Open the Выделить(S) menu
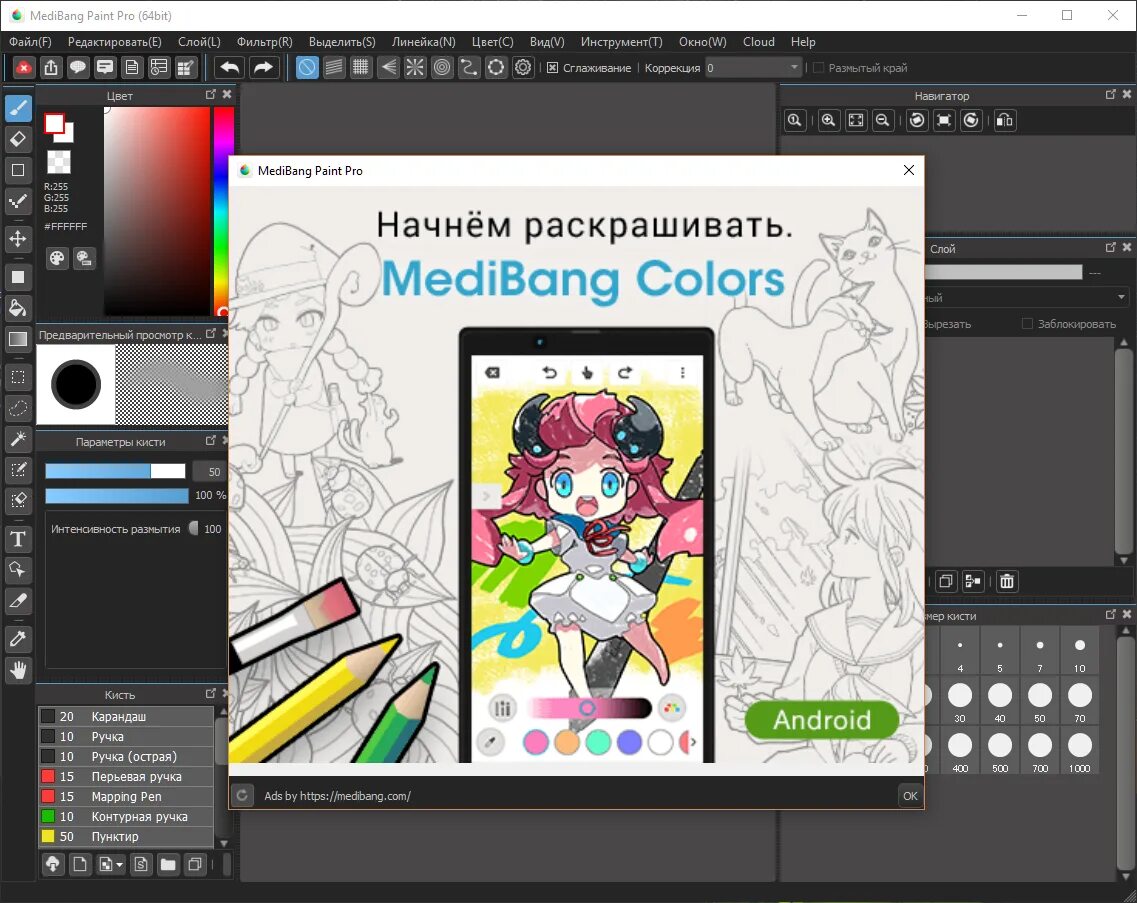 click(x=342, y=42)
